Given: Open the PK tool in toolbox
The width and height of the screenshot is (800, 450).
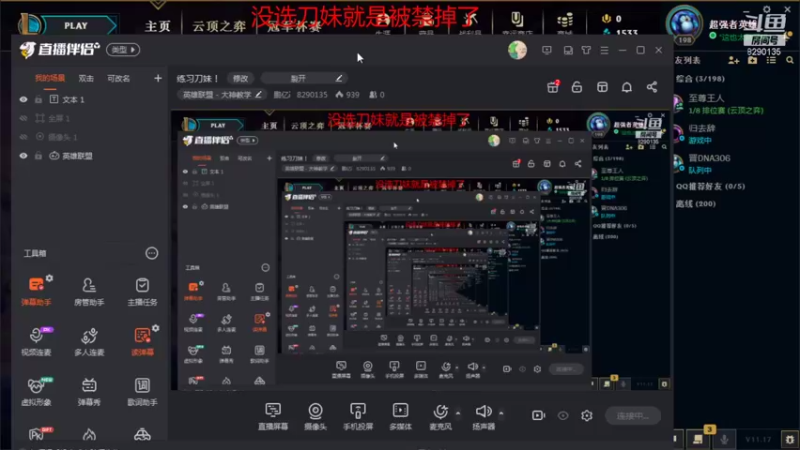Looking at the screenshot, I should pyautogui.click(x=36, y=434).
